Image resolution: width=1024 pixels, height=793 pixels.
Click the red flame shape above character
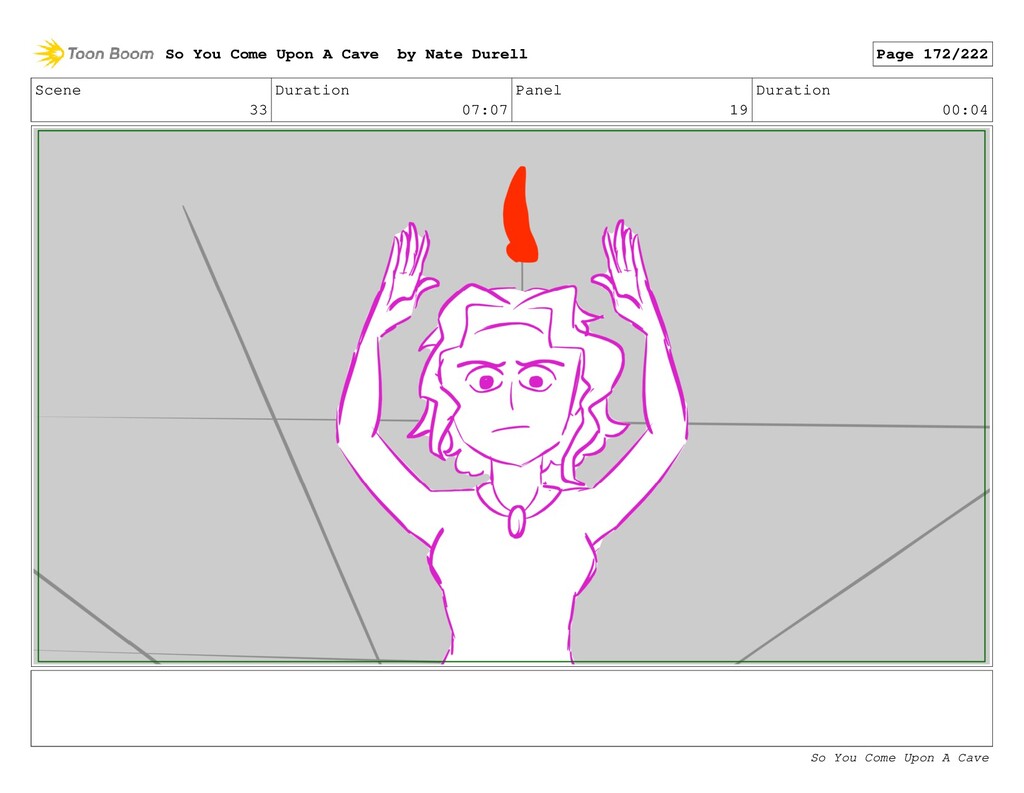(520, 214)
